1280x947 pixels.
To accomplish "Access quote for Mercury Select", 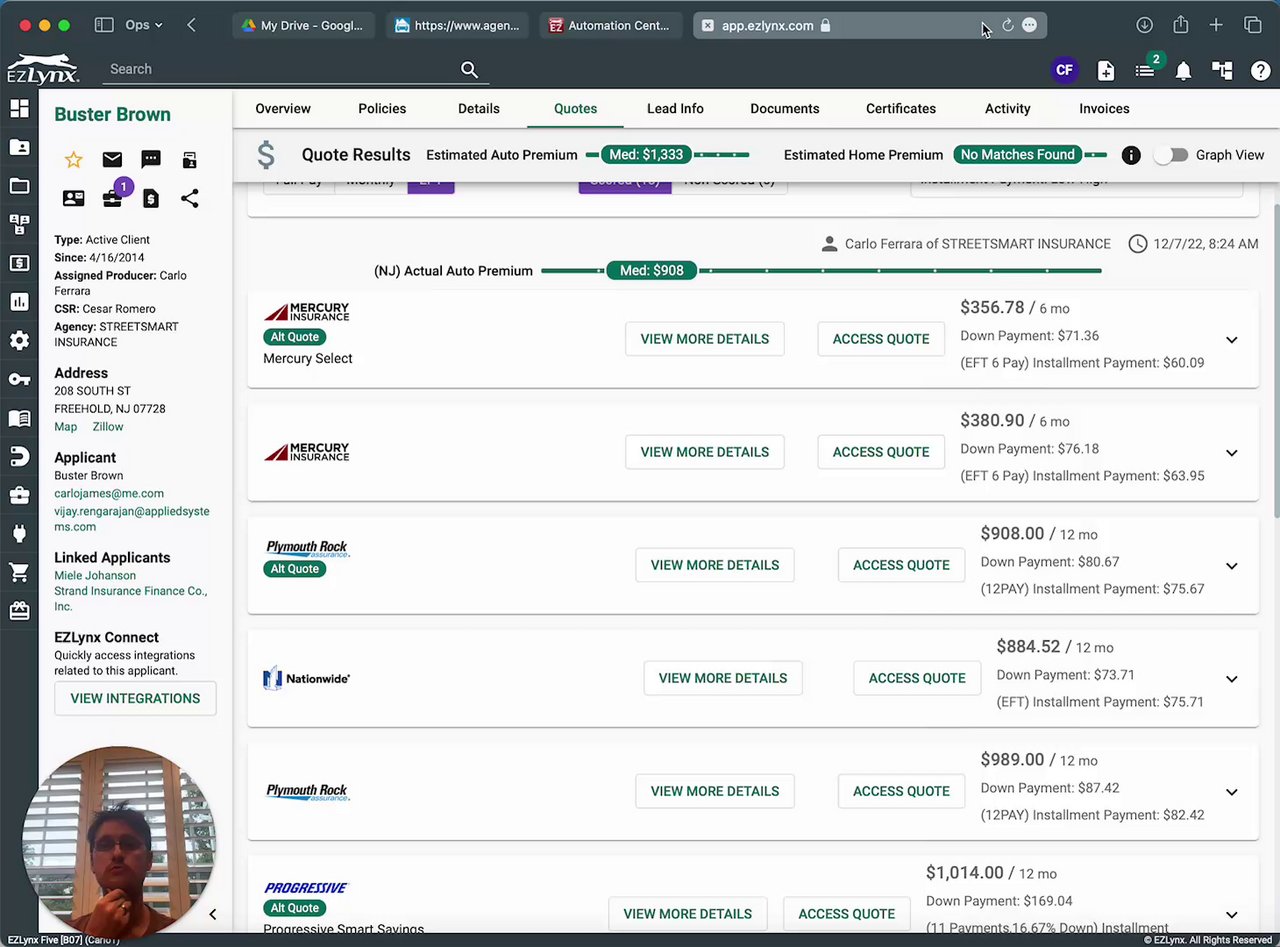I will [881, 339].
